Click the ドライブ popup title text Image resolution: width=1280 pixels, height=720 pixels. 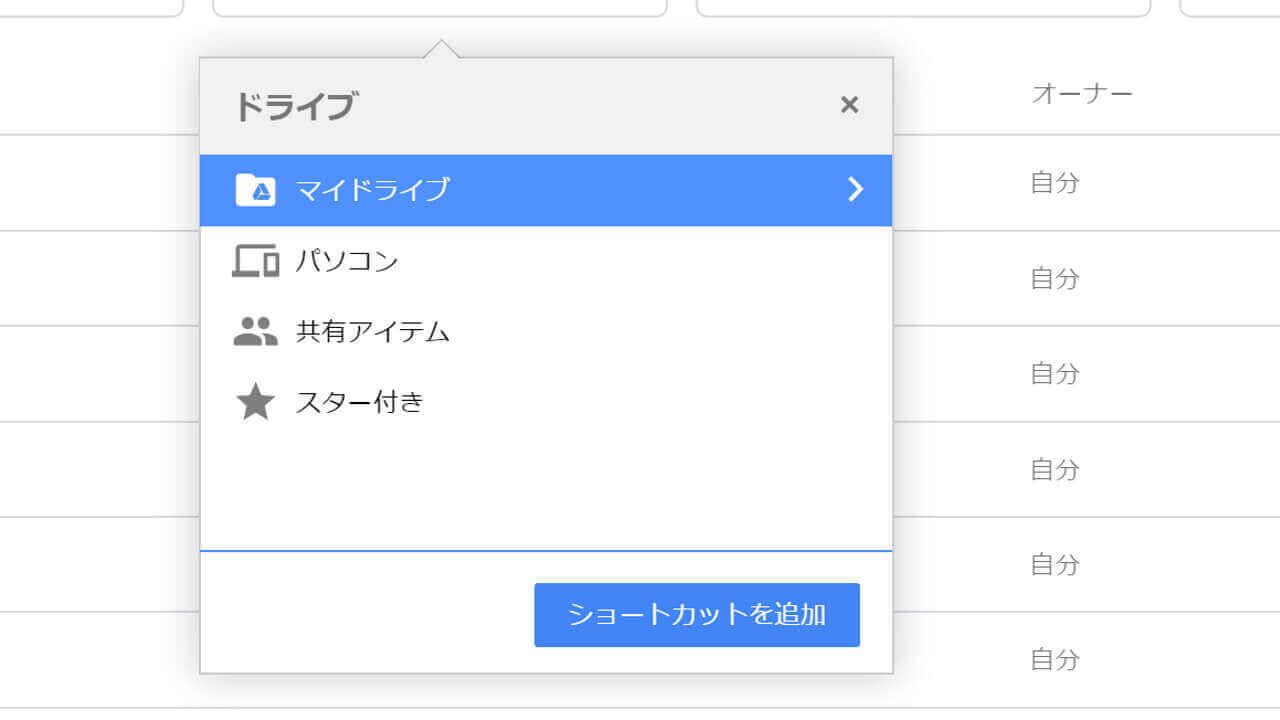295,106
